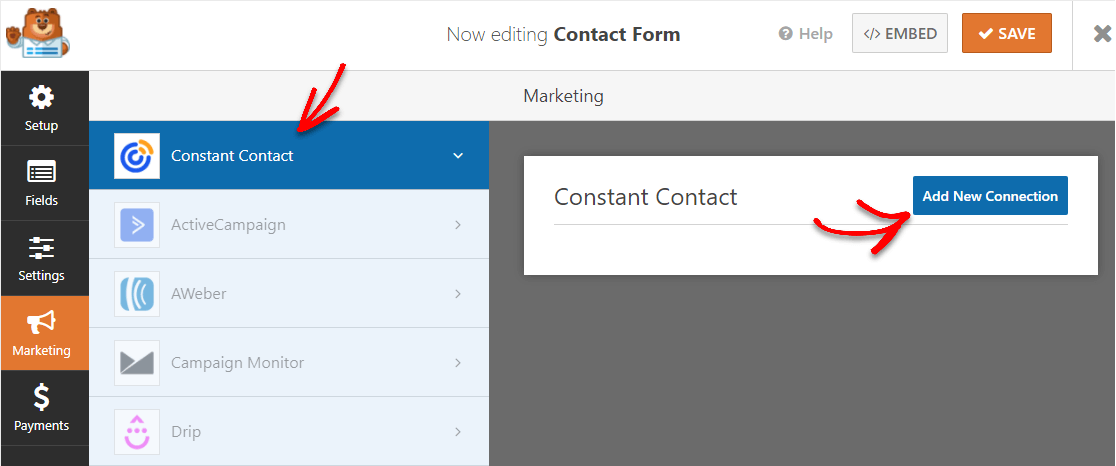Click the Campaign Monitor envelope icon
The image size is (1116, 466).
137,363
